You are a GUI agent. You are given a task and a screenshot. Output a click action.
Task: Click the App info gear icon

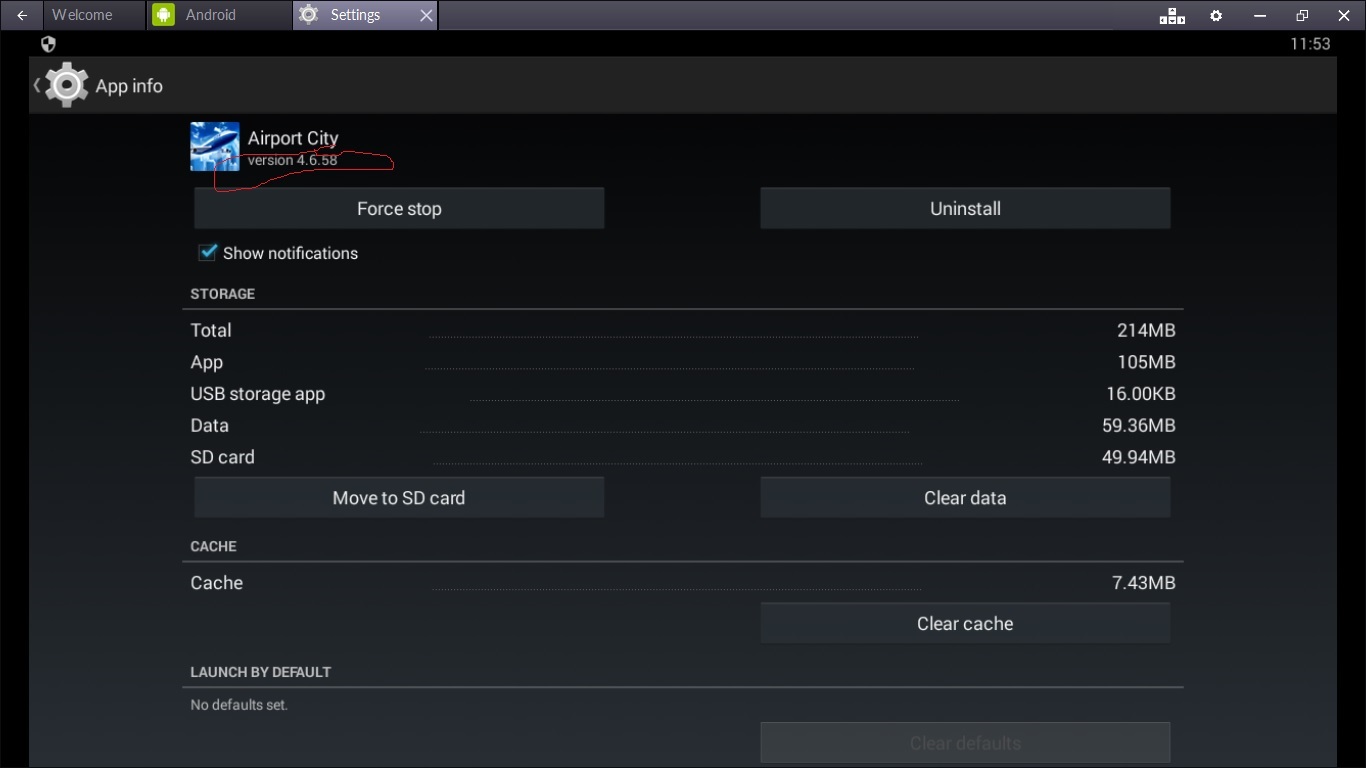pos(67,86)
